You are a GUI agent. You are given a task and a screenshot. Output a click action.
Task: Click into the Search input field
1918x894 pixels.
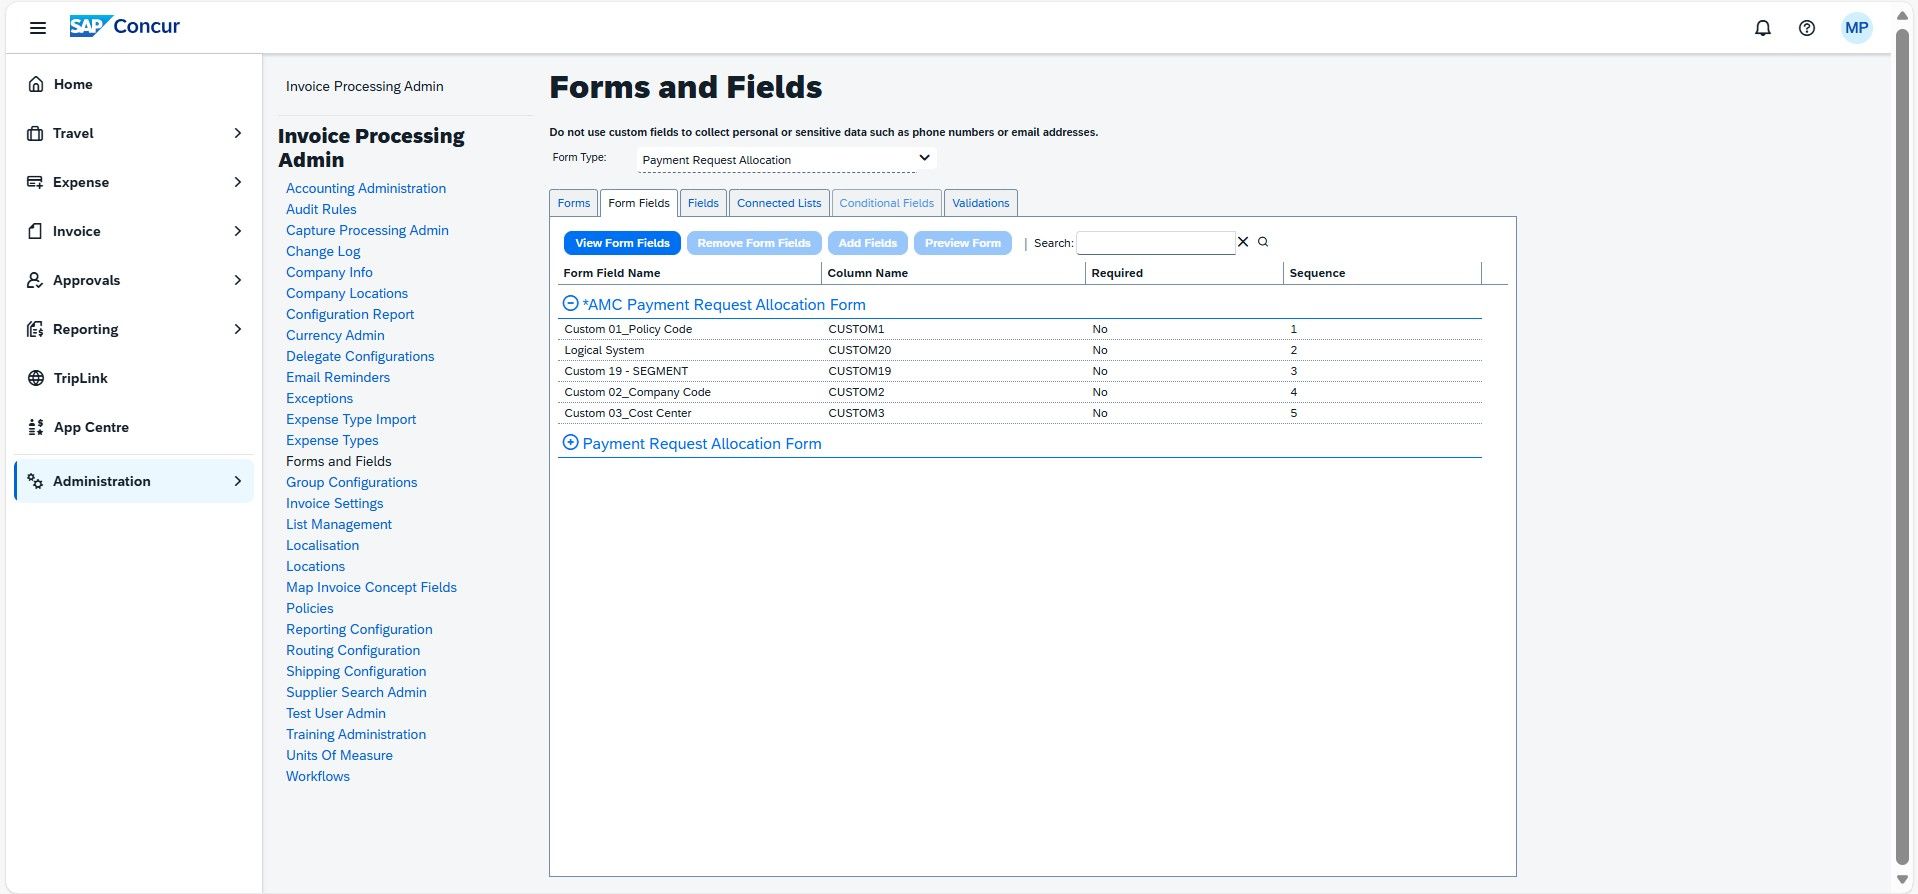click(x=1155, y=243)
